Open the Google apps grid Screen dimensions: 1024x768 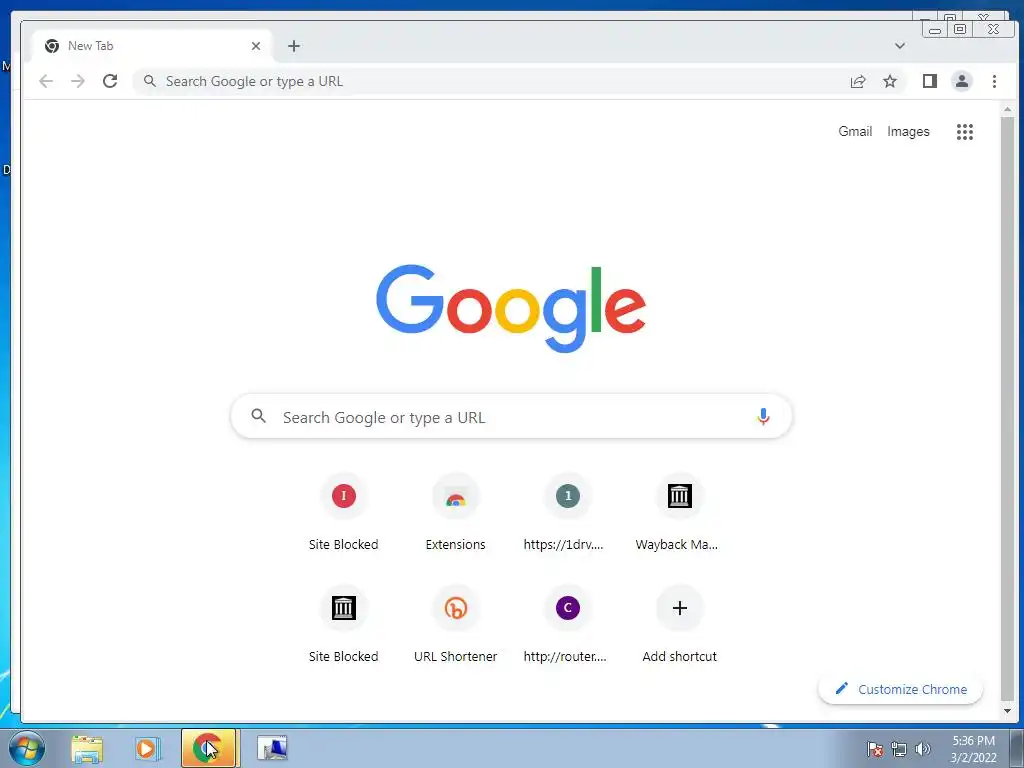pyautogui.click(x=965, y=132)
